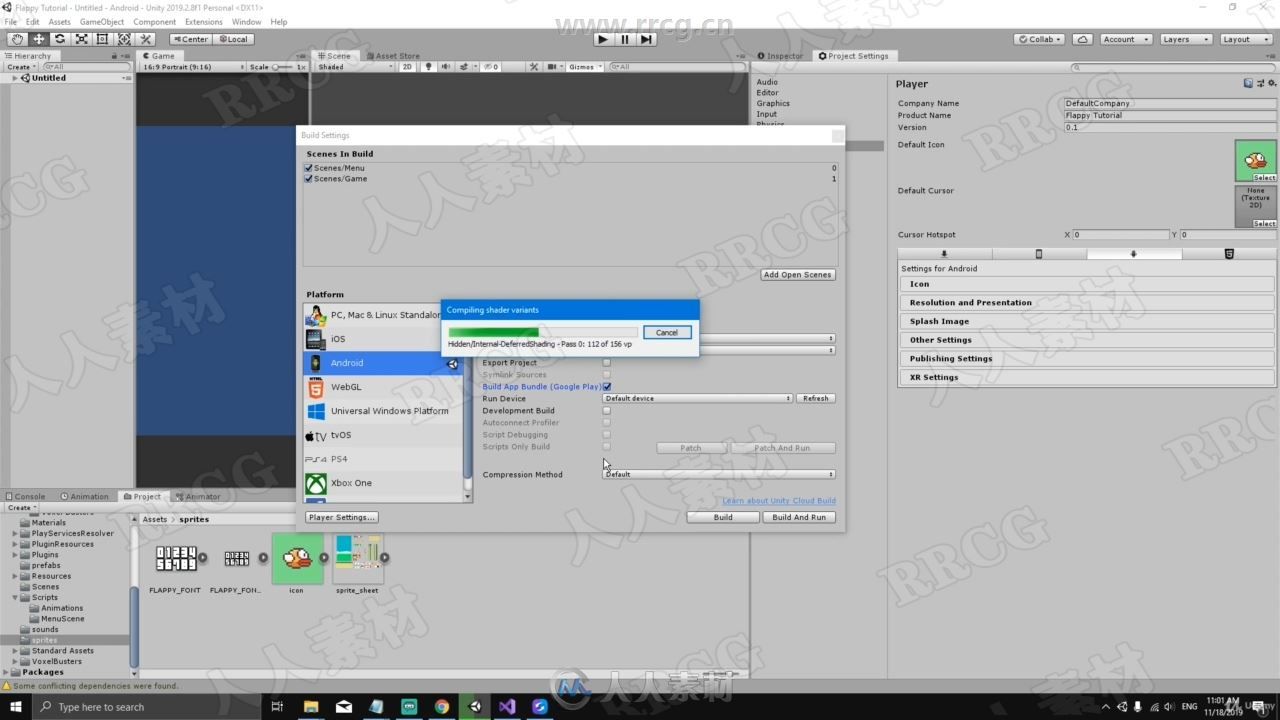Toggle Center pivot mode button

click(x=190, y=39)
